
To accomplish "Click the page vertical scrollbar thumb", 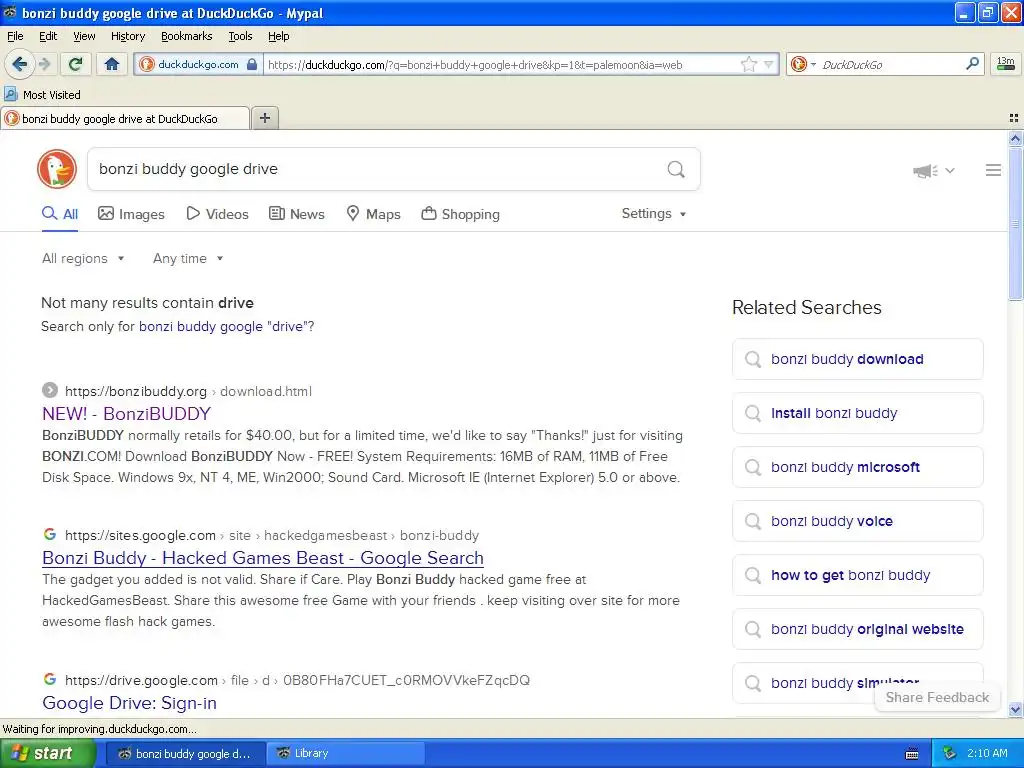I will (1015, 222).
